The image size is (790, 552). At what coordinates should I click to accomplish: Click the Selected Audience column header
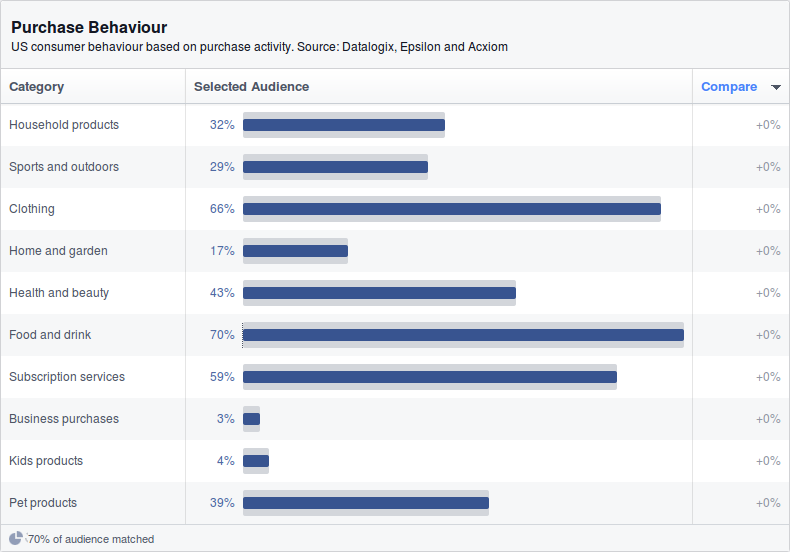tap(251, 87)
